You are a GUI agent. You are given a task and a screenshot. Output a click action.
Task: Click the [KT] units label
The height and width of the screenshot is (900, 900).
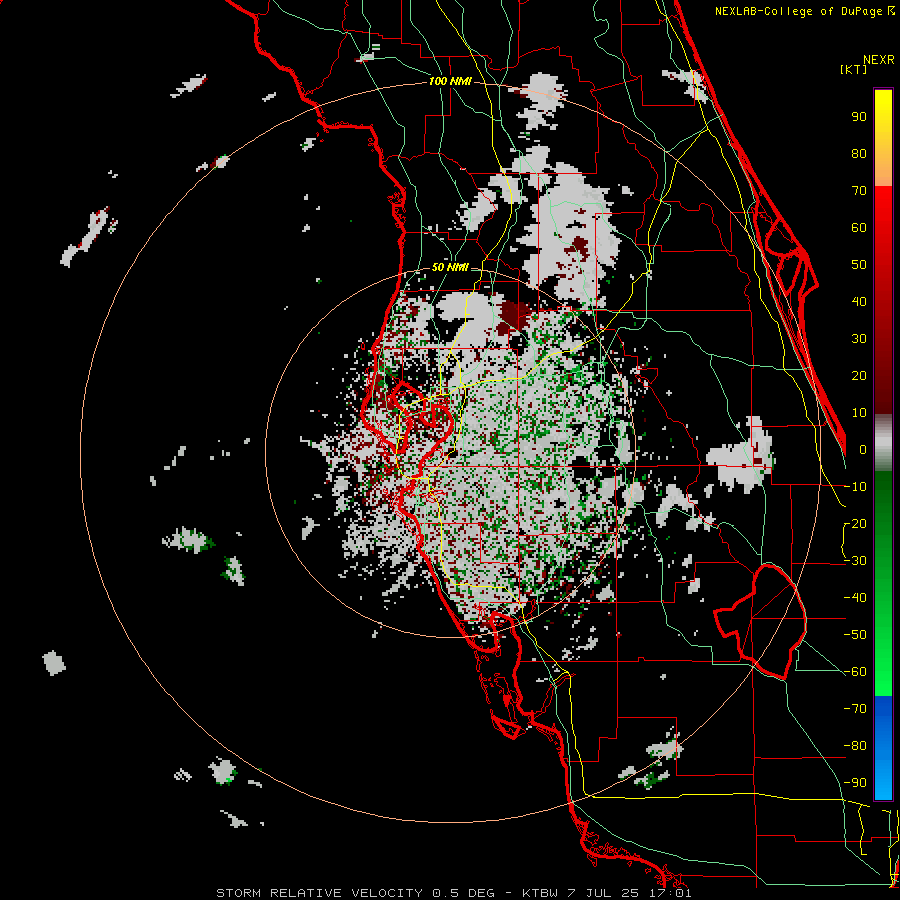tap(854, 69)
